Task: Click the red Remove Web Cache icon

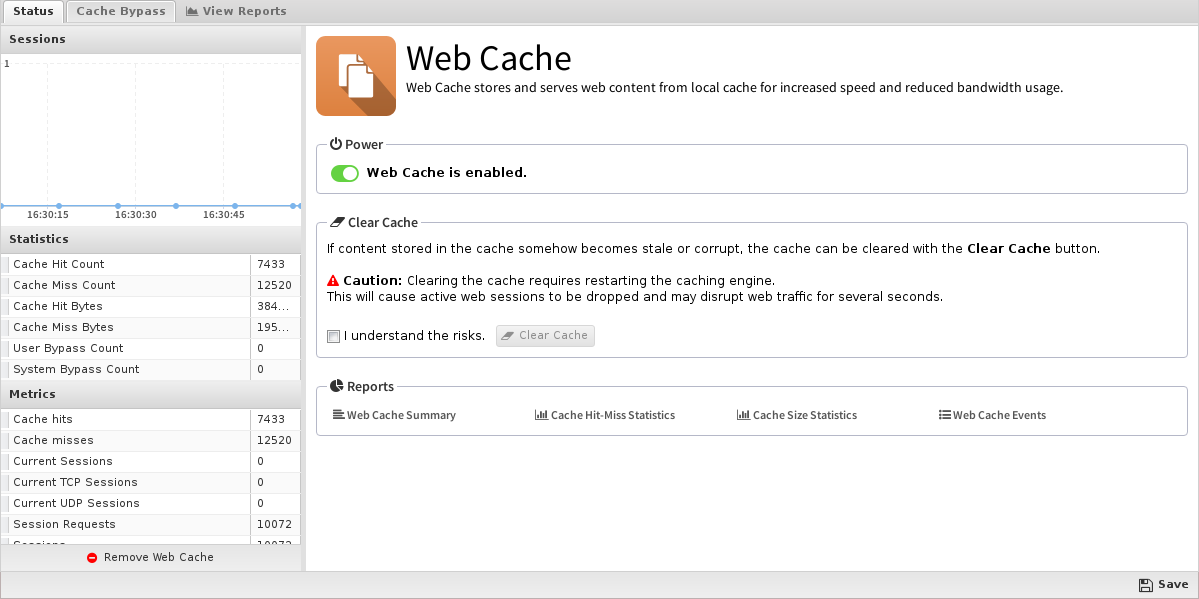Action: coord(92,558)
